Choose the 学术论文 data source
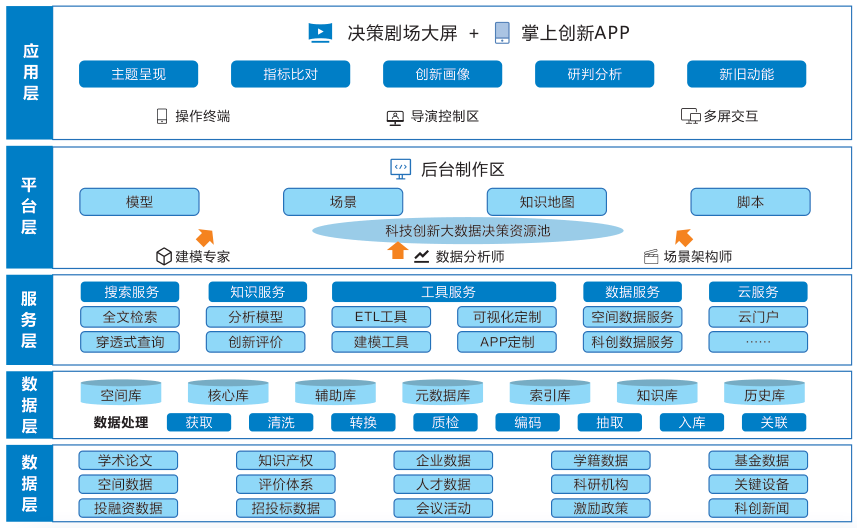857x528 pixels. 128,460
